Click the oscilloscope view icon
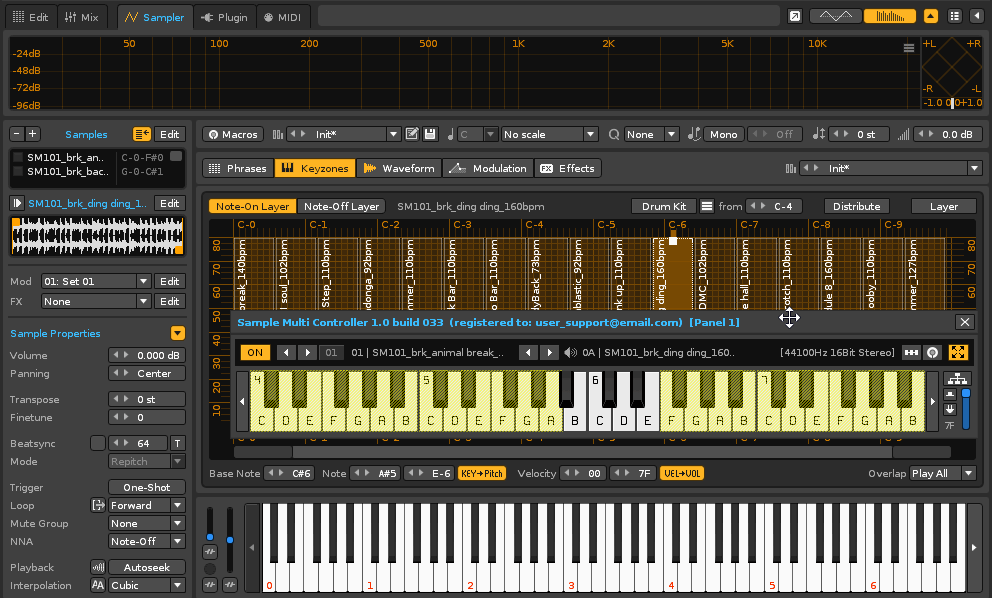The image size is (992, 598). point(835,16)
